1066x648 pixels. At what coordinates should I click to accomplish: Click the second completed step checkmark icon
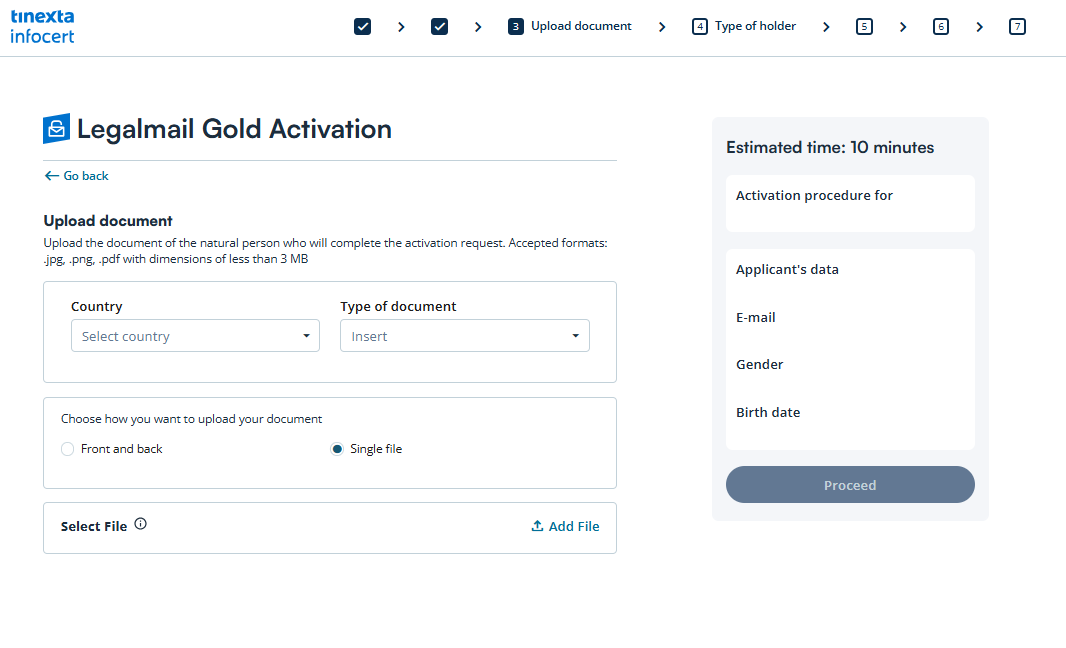point(439,27)
